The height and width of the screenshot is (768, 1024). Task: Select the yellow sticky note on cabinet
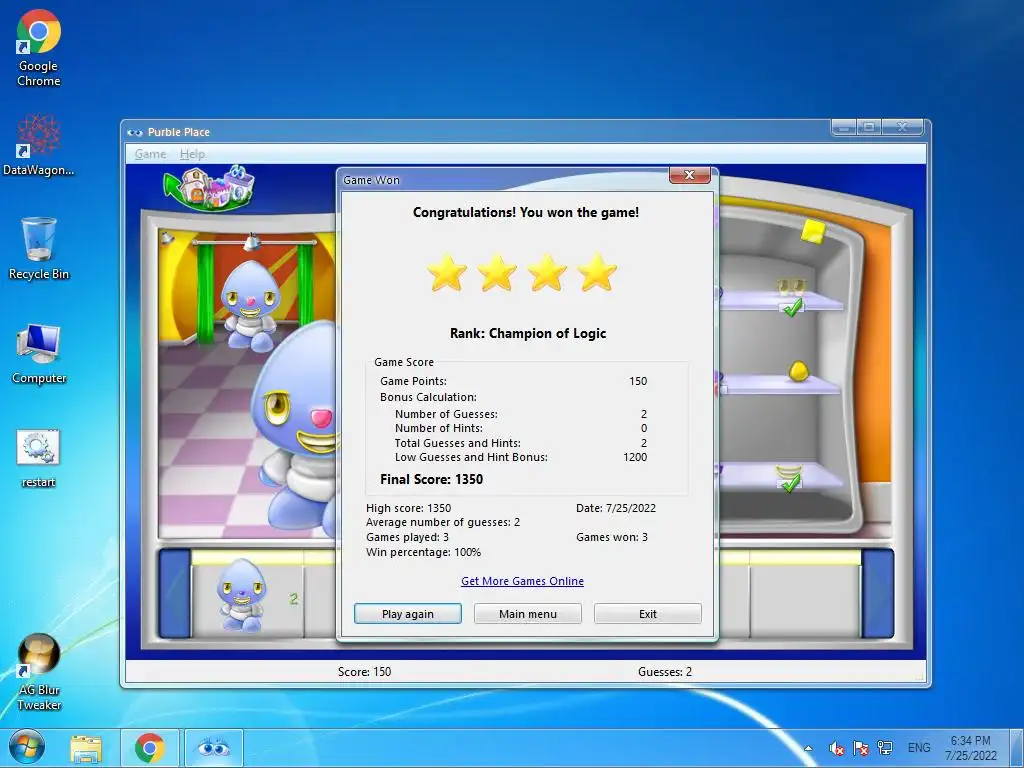pyautogui.click(x=813, y=231)
